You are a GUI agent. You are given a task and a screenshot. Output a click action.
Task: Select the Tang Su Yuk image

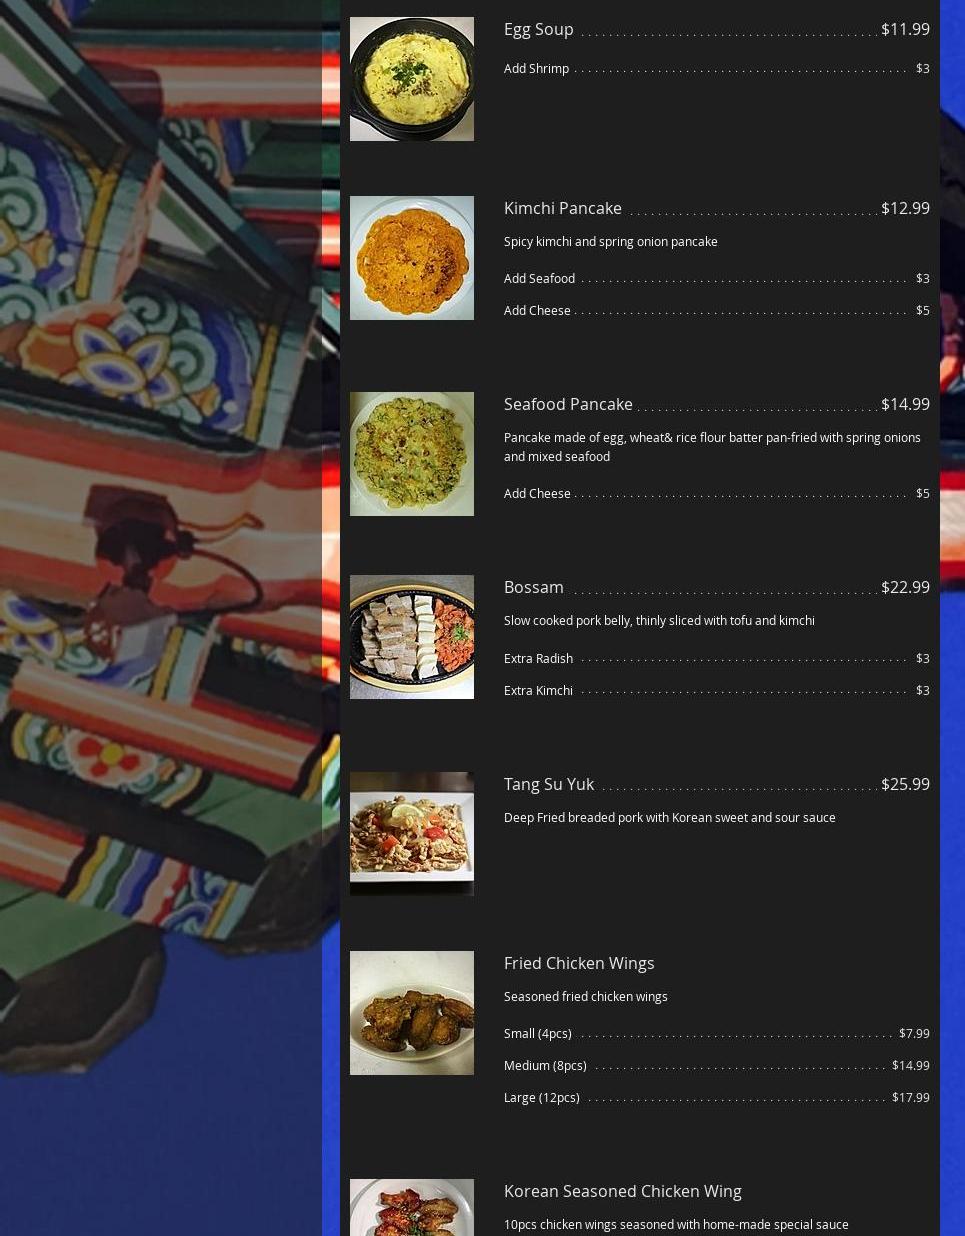click(x=412, y=834)
